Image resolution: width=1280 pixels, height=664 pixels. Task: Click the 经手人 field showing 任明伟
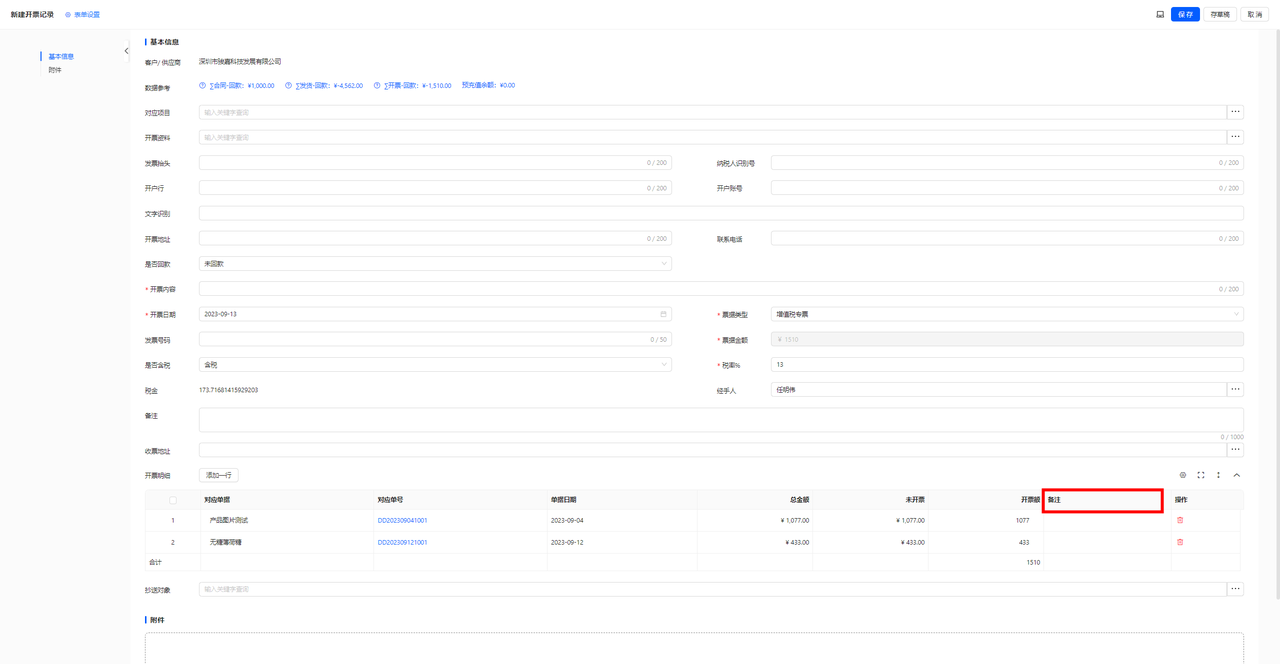click(x=999, y=390)
